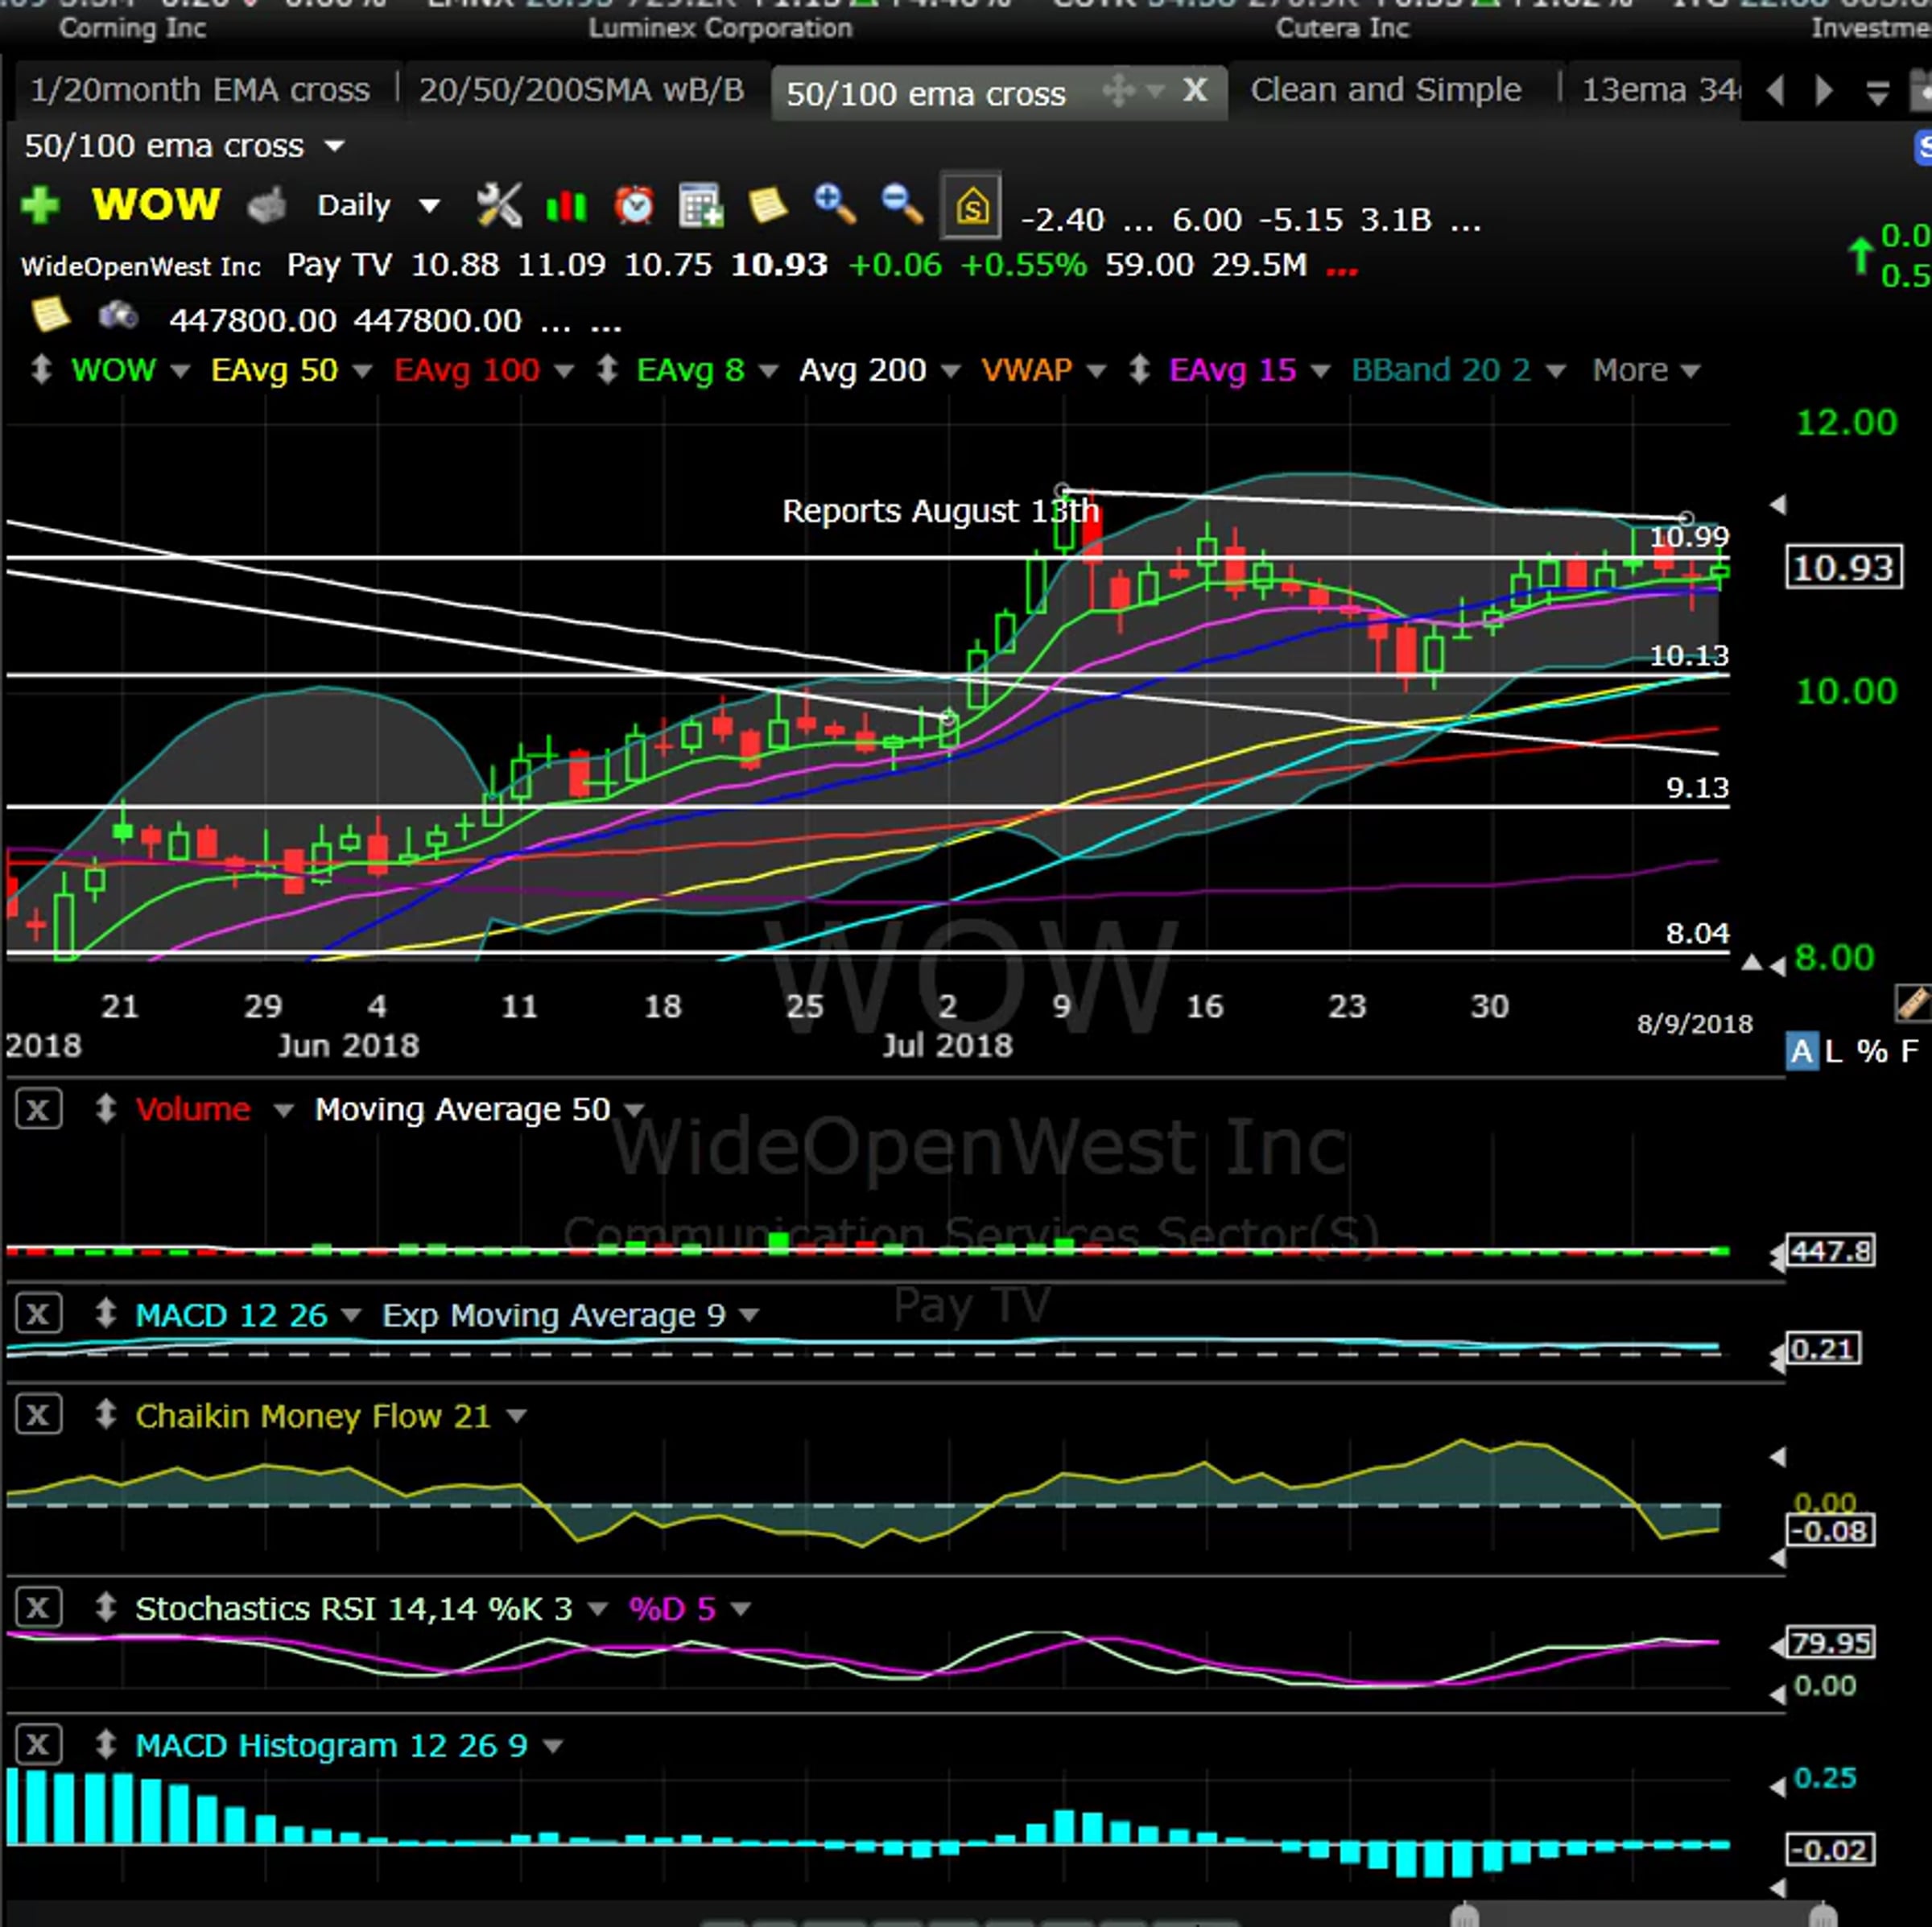Close the Stochastics RSI pane
The image size is (1932, 1927).
tap(38, 1608)
